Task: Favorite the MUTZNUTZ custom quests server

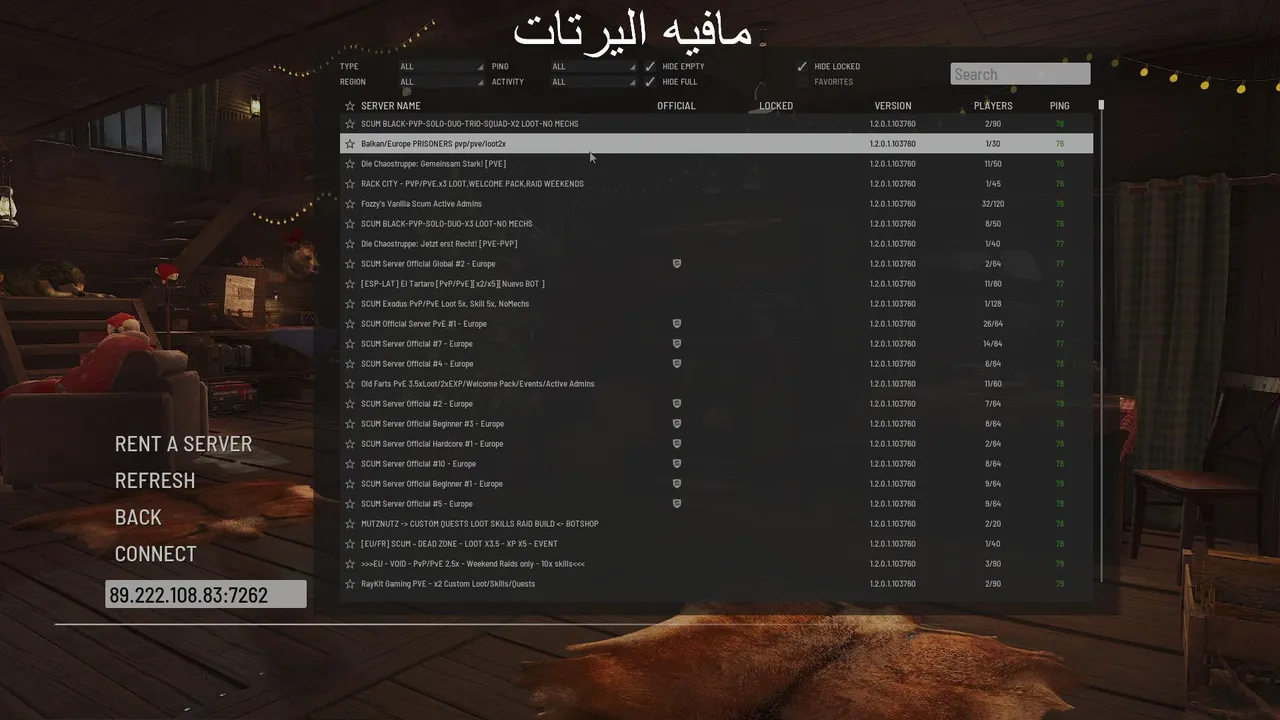Action: (x=350, y=524)
